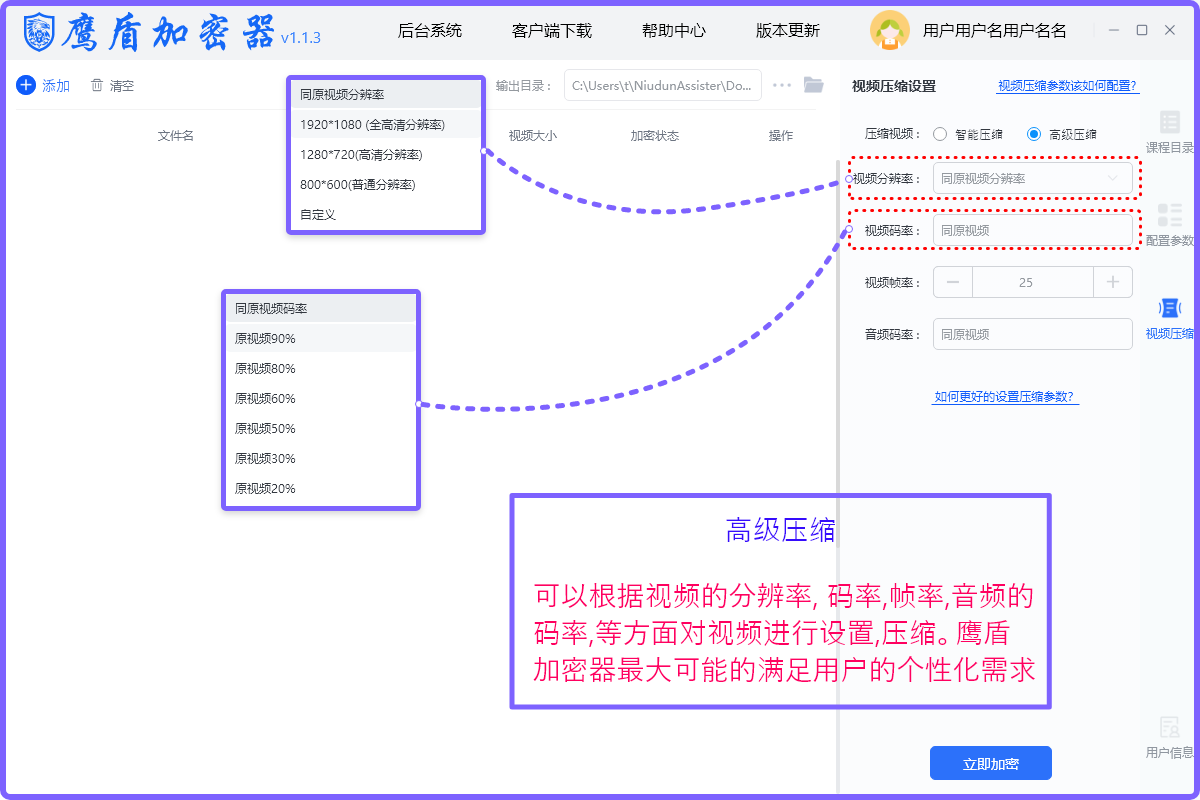
Task: Open 用户信息 sidebar icon
Action: (x=1169, y=728)
